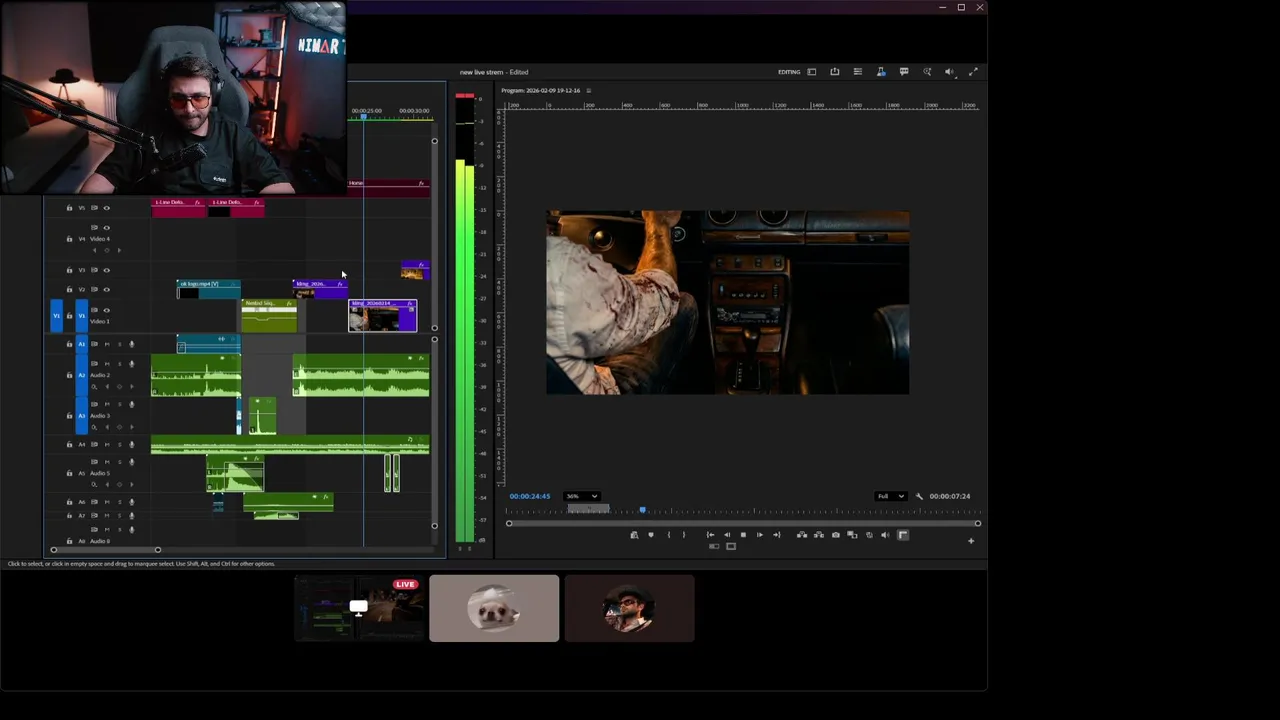Click the Mark Out bracket button
Screen dimensions: 1280x720
[684, 535]
